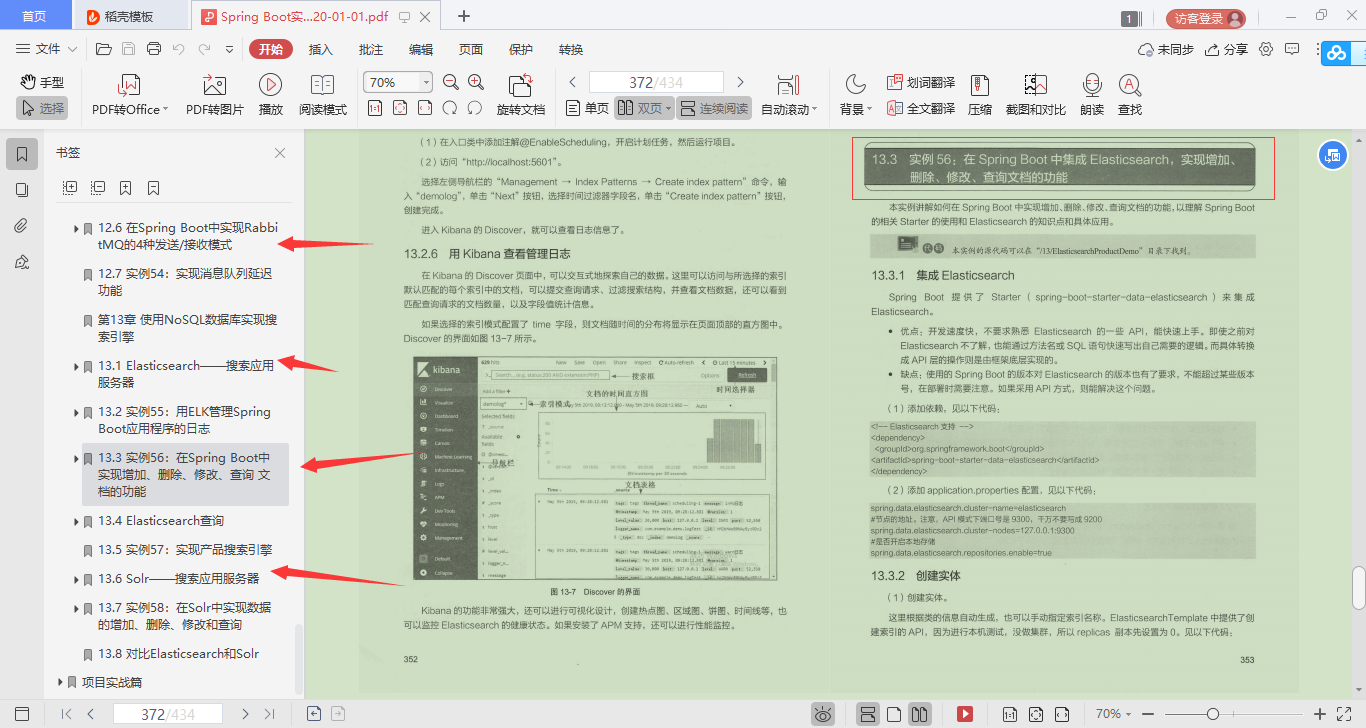The image size is (1366, 728).
Task: Click the zoom out magnifier icon
Action: (x=450, y=82)
